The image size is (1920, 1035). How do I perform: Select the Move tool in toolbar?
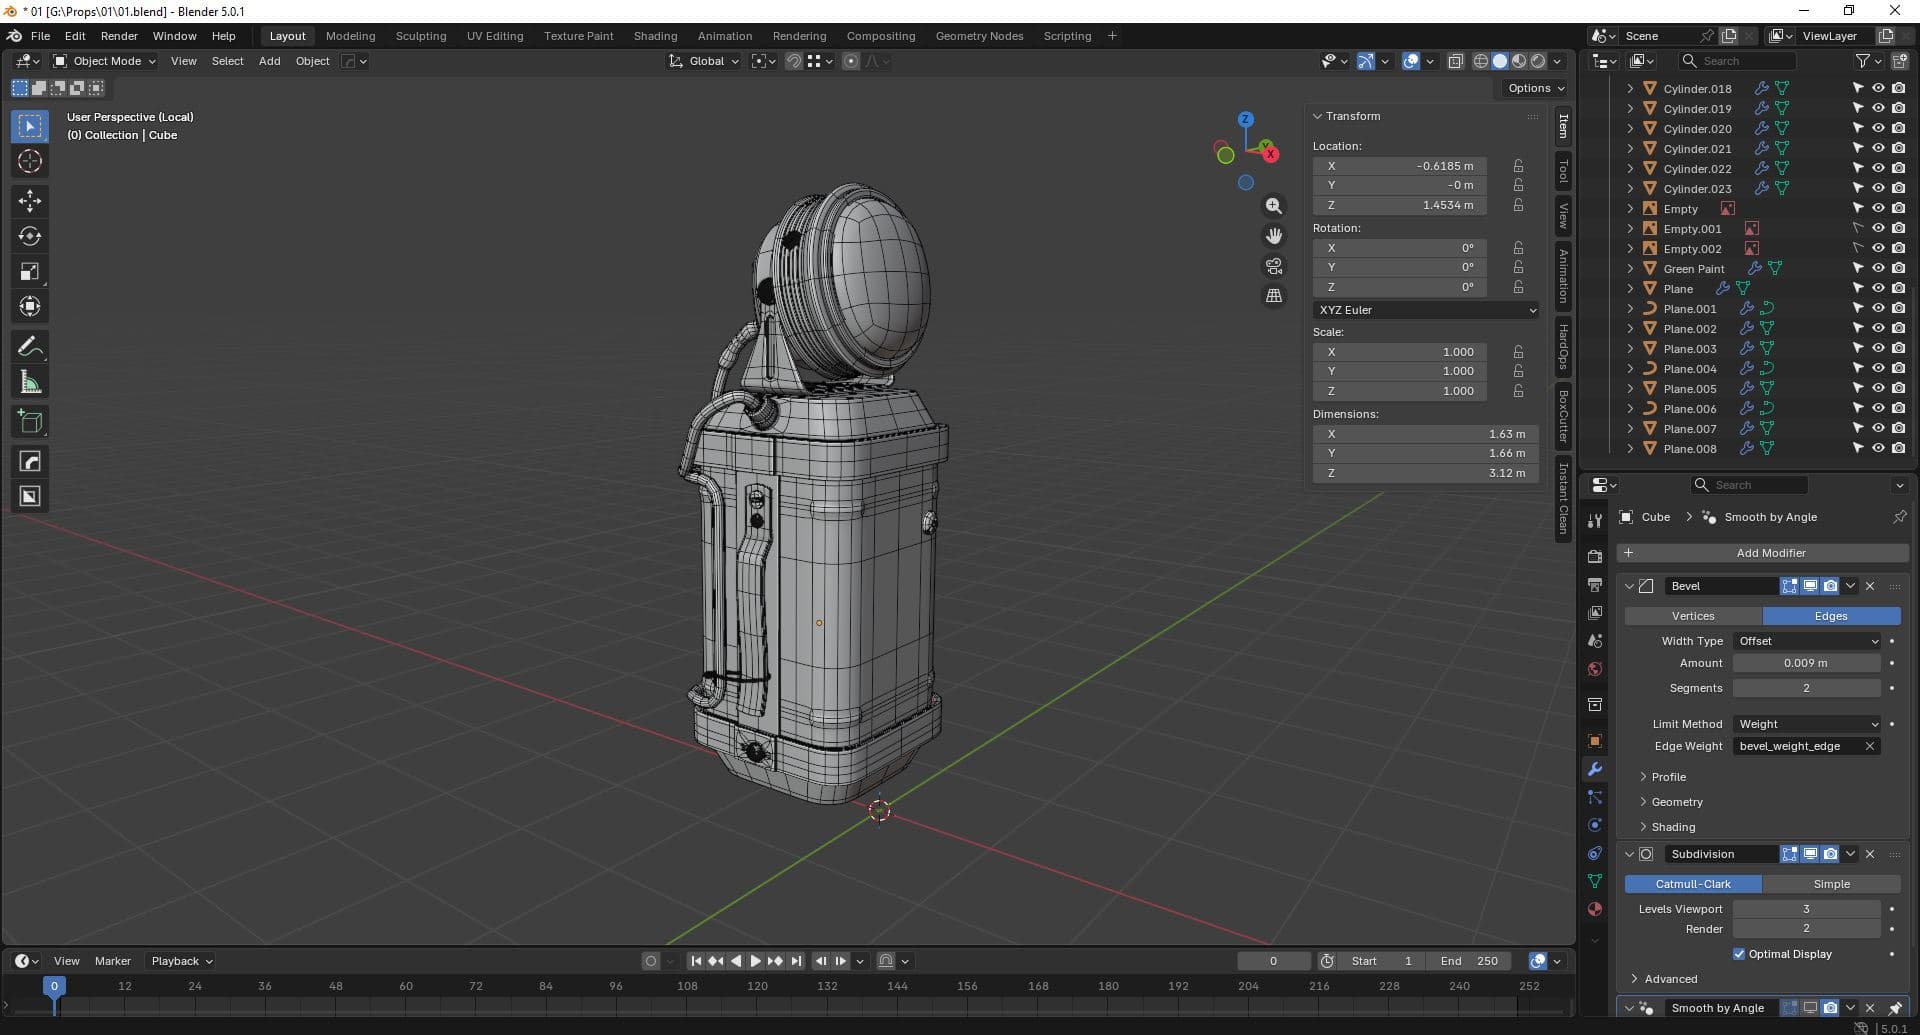30,201
